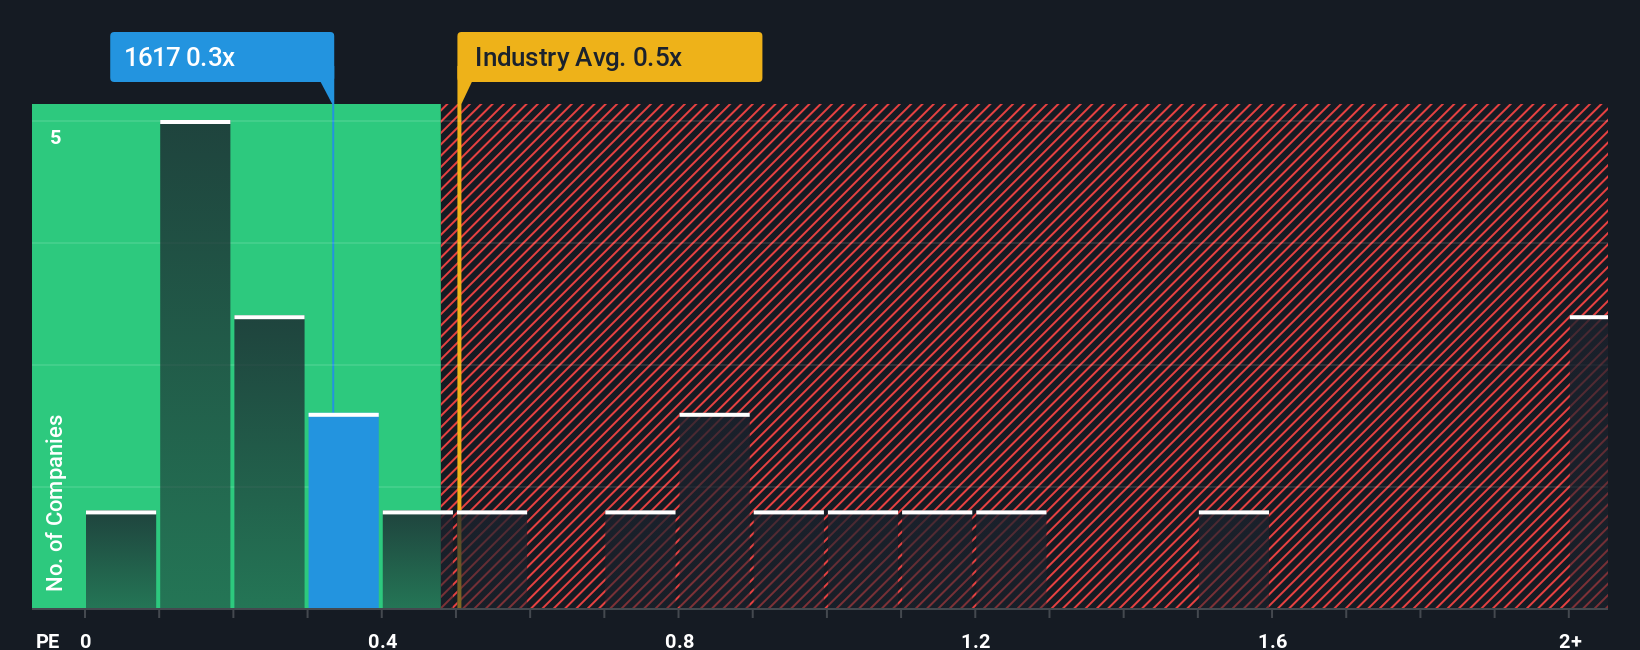Click the 0.4 axis label
Image resolution: width=1640 pixels, height=650 pixels.
pos(382,640)
